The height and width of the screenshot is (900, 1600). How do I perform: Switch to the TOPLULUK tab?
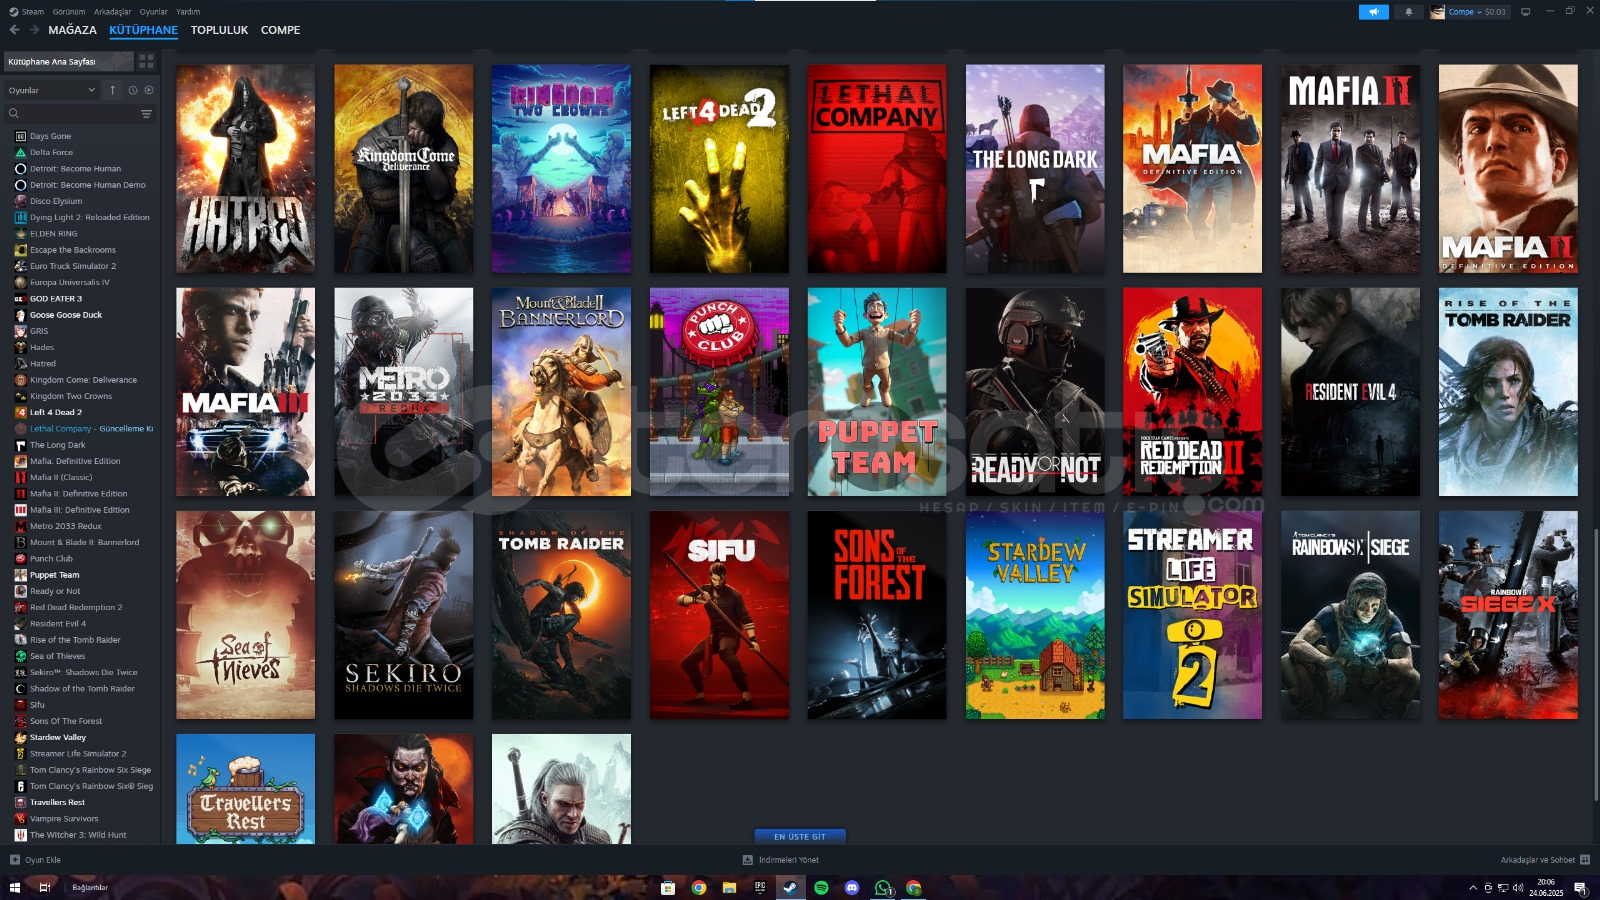pos(219,30)
